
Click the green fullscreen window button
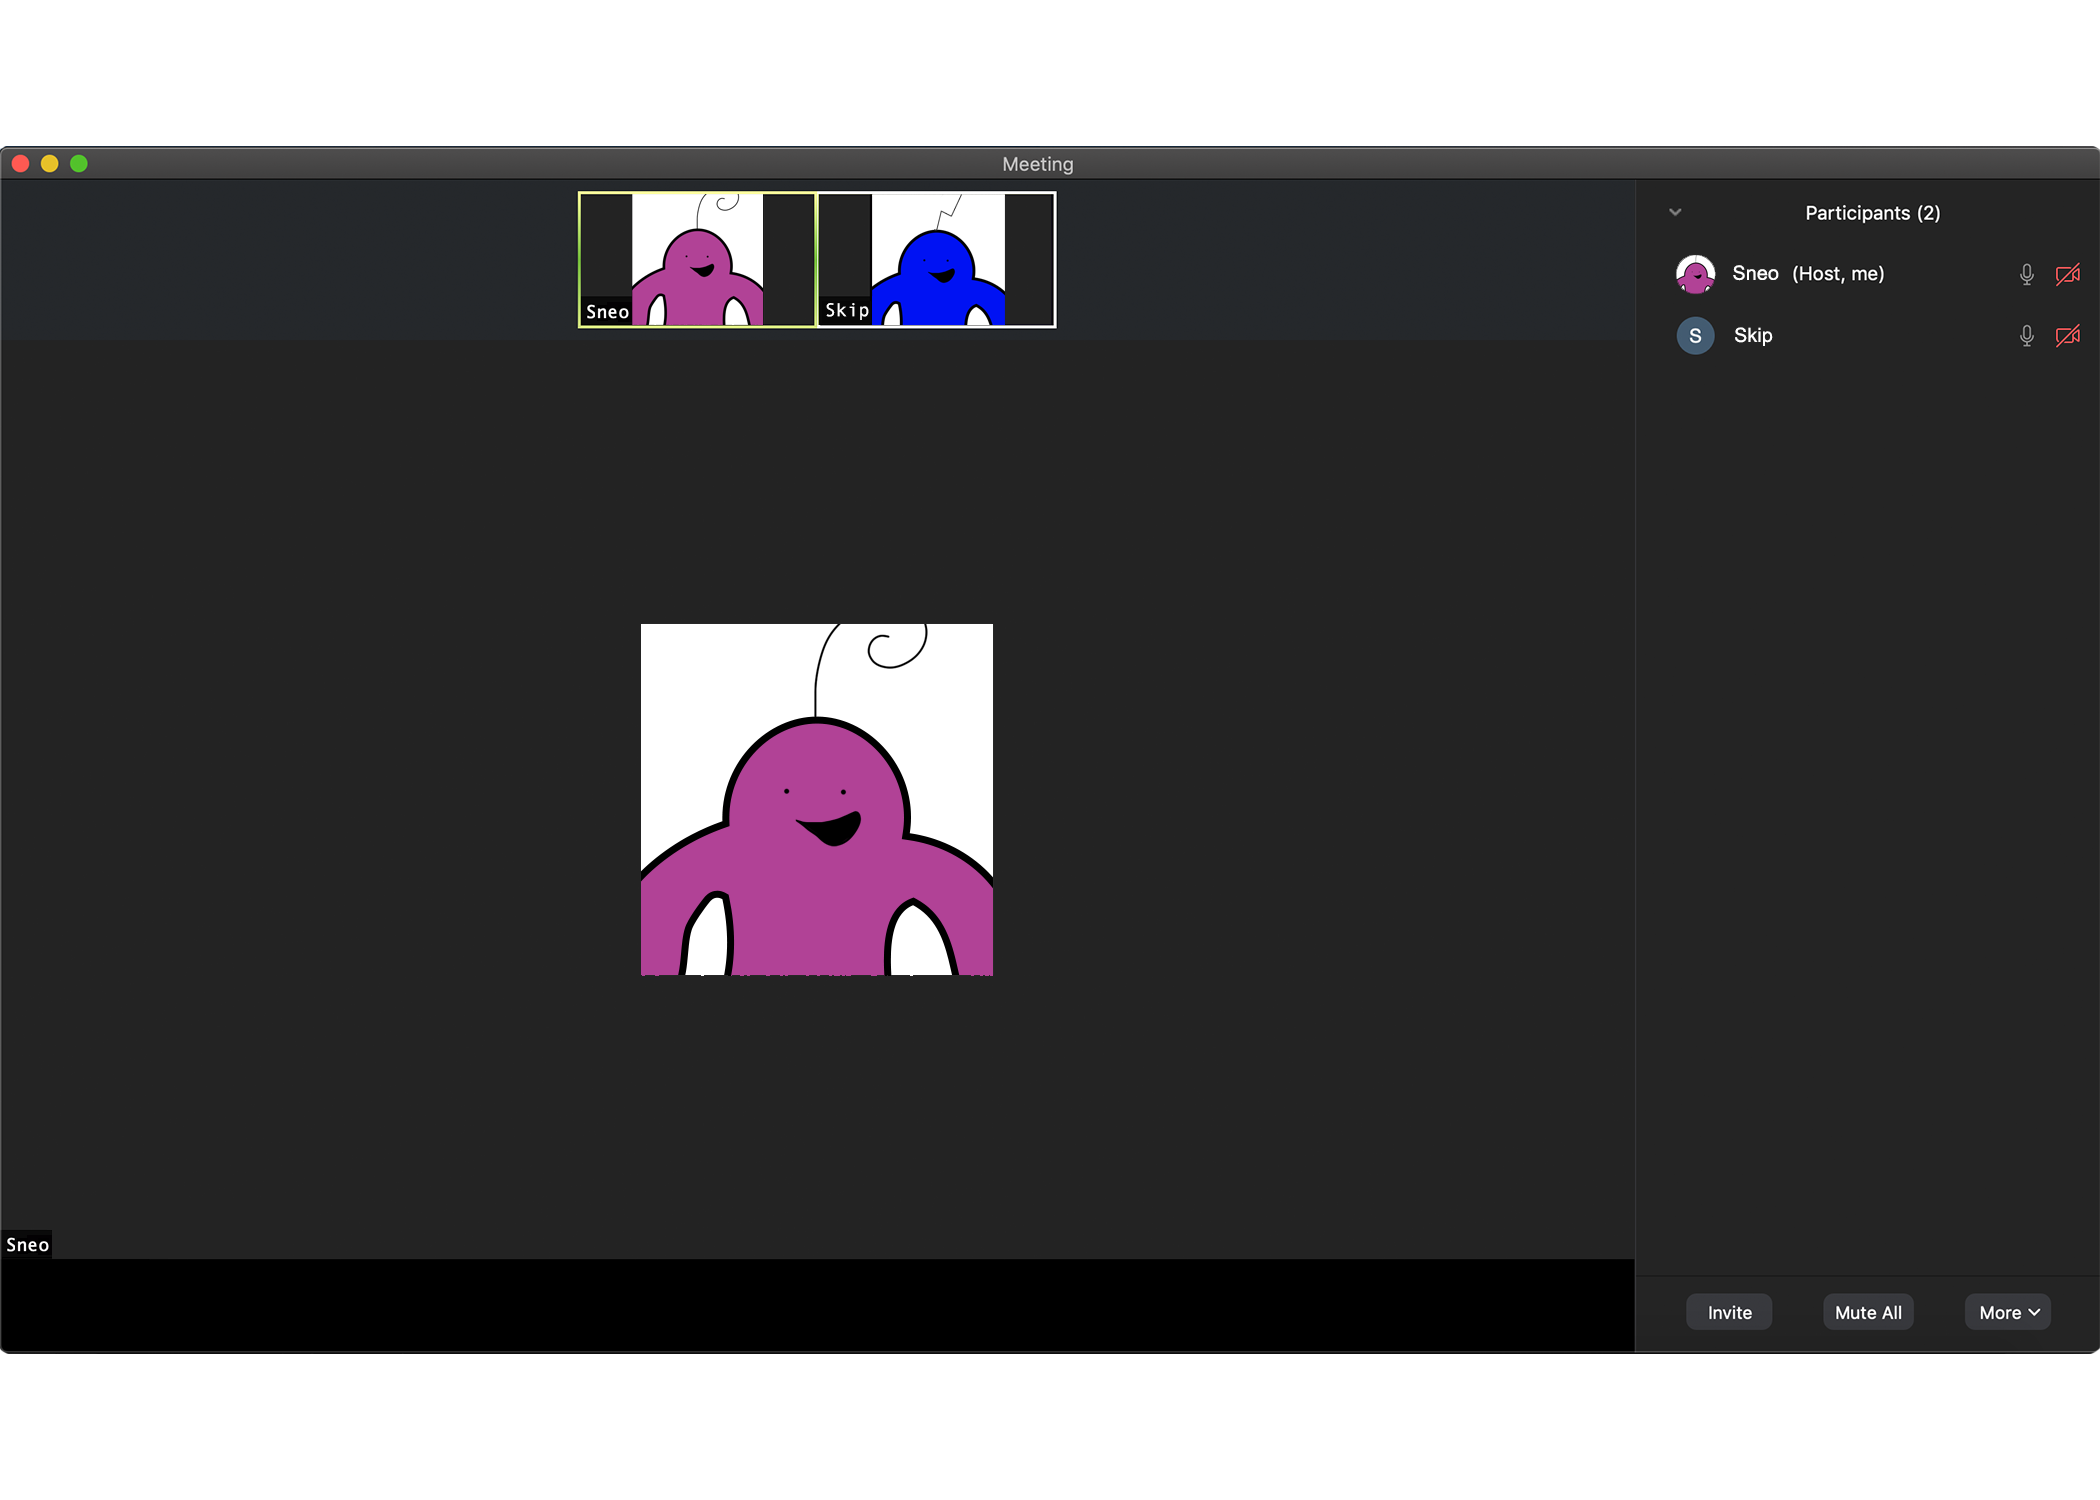click(x=79, y=164)
